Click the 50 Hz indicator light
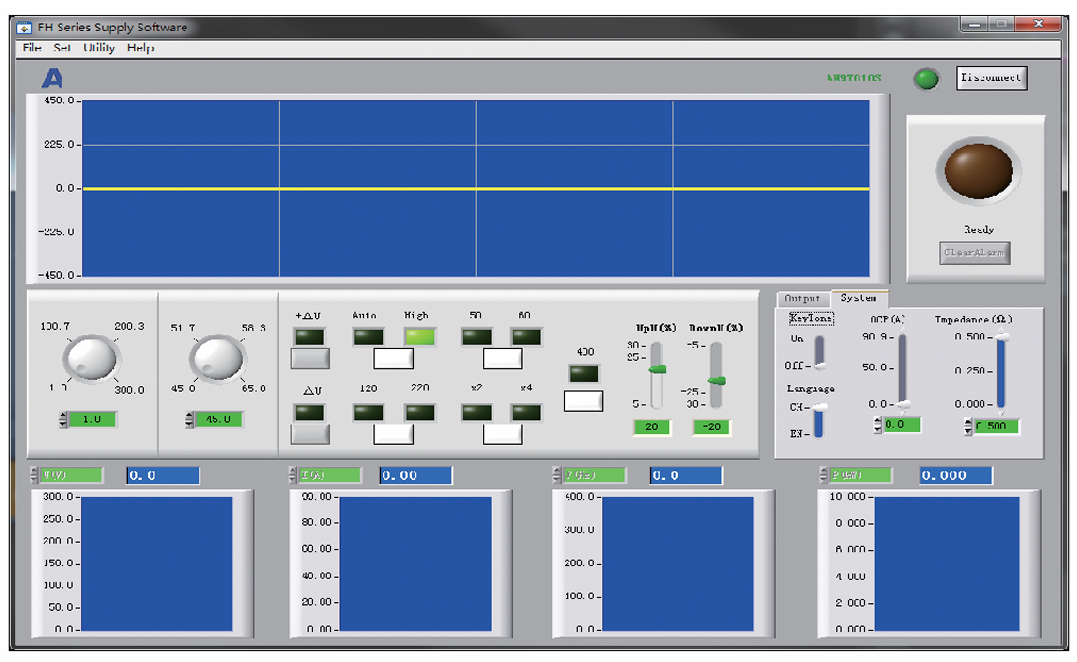Viewport: 1077px width, 662px height. (477, 337)
